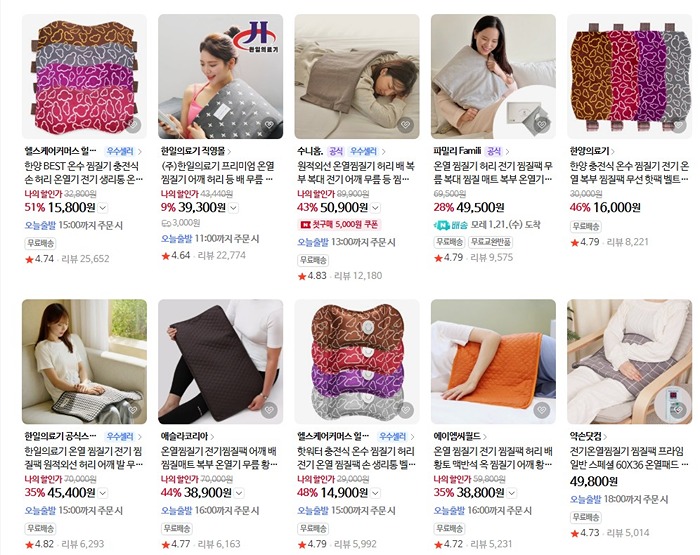This screenshot has height=555, width=700.
Task: Click the heart icon on the 애슬라코리아 brown pad
Action: tap(269, 410)
